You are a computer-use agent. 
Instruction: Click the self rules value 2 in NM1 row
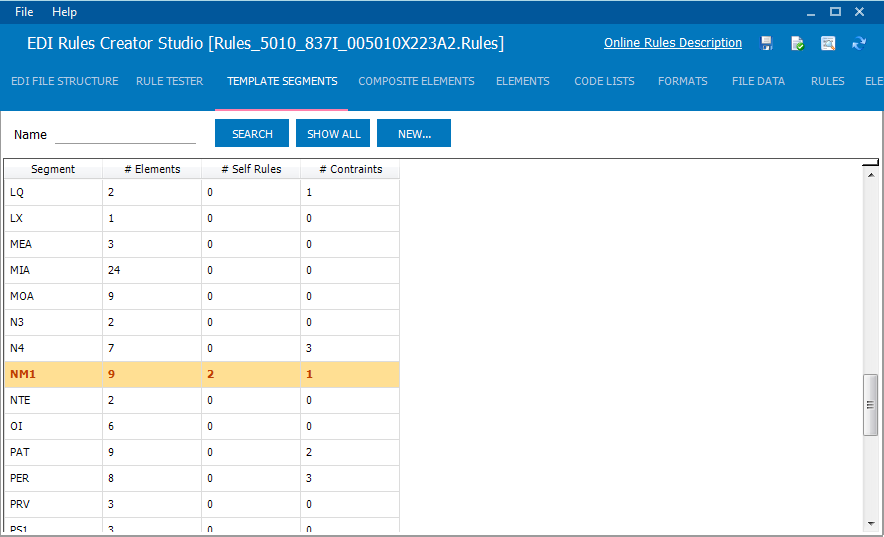click(x=251, y=374)
